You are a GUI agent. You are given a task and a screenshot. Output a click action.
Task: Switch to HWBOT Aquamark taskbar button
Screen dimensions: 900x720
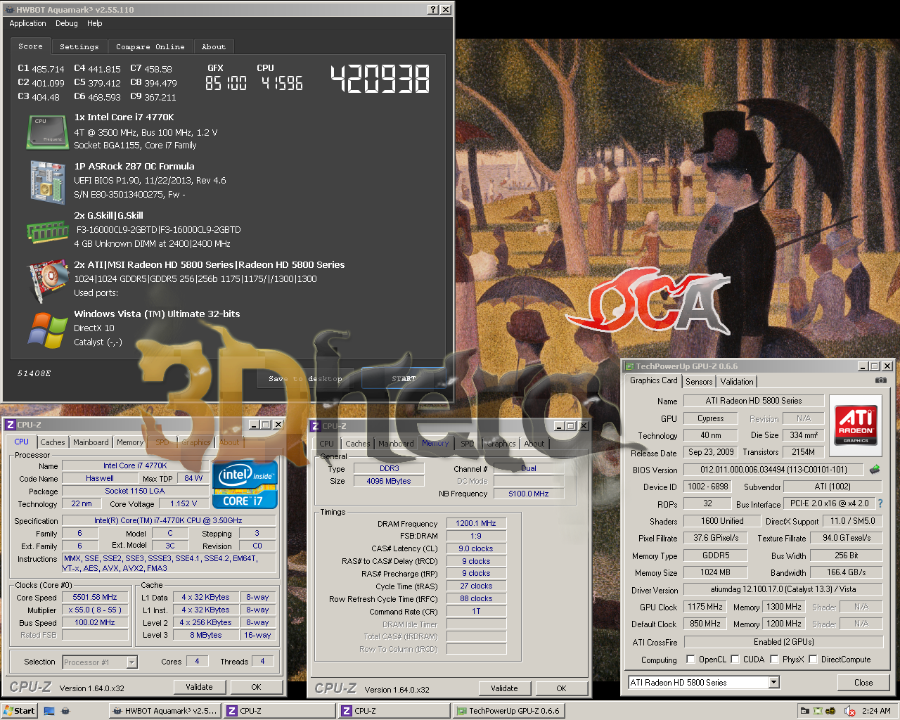(165, 711)
